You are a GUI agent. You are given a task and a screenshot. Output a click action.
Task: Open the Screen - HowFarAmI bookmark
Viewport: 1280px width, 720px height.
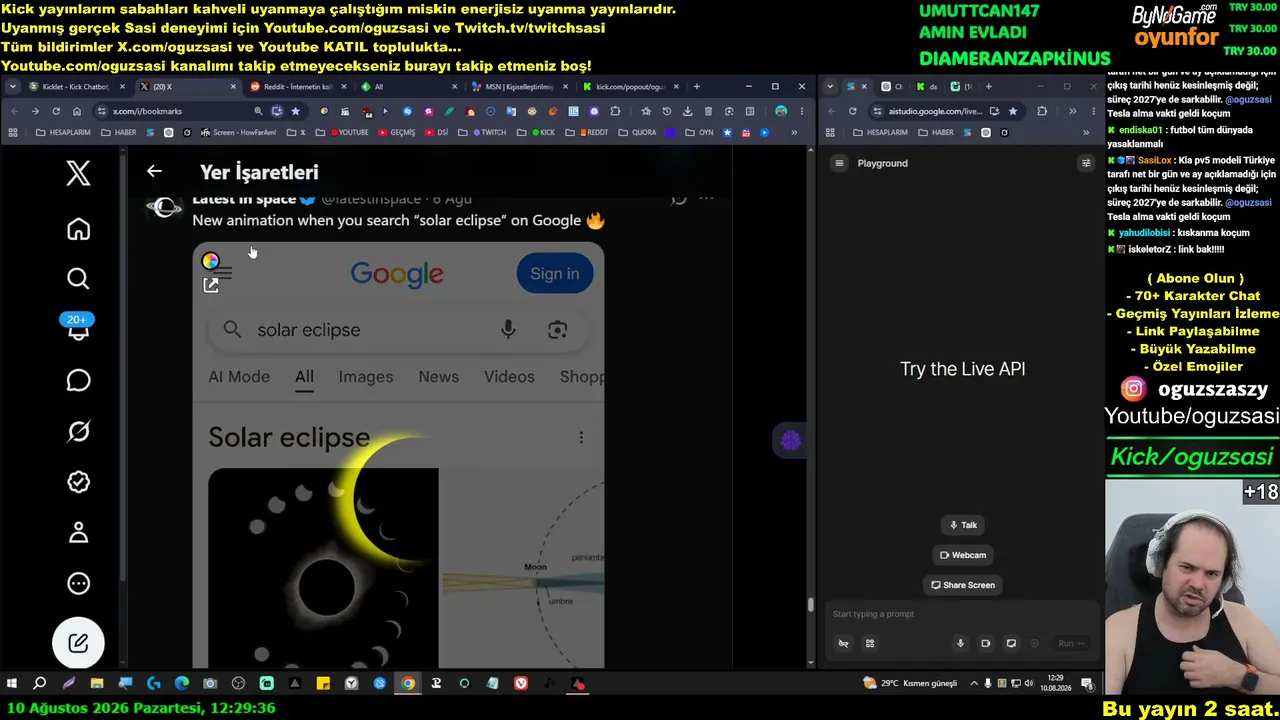(239, 132)
